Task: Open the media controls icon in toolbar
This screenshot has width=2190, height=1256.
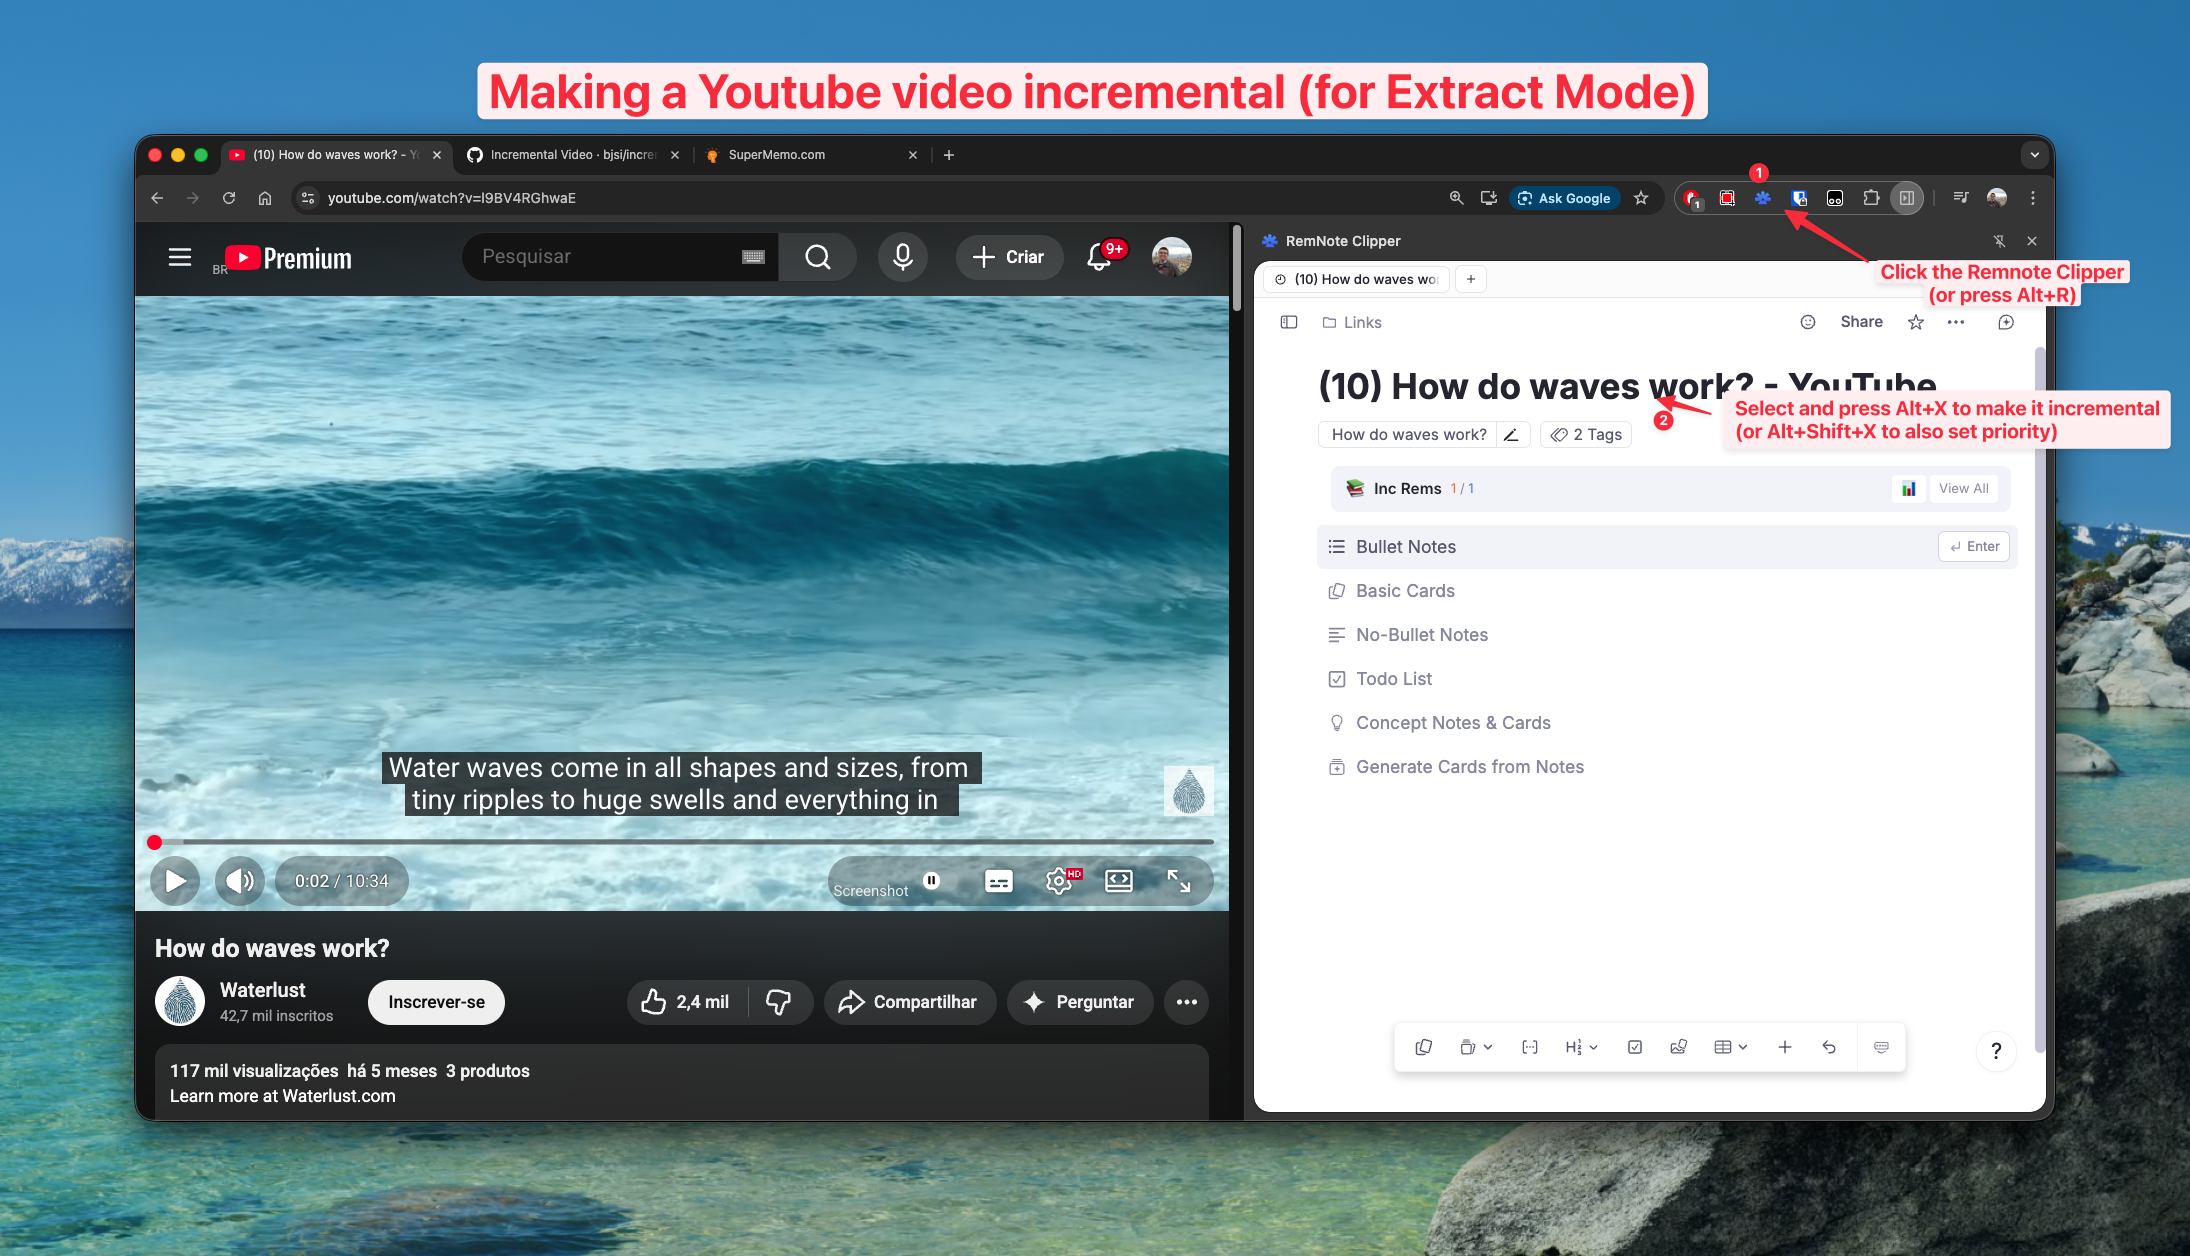Action: (1960, 198)
